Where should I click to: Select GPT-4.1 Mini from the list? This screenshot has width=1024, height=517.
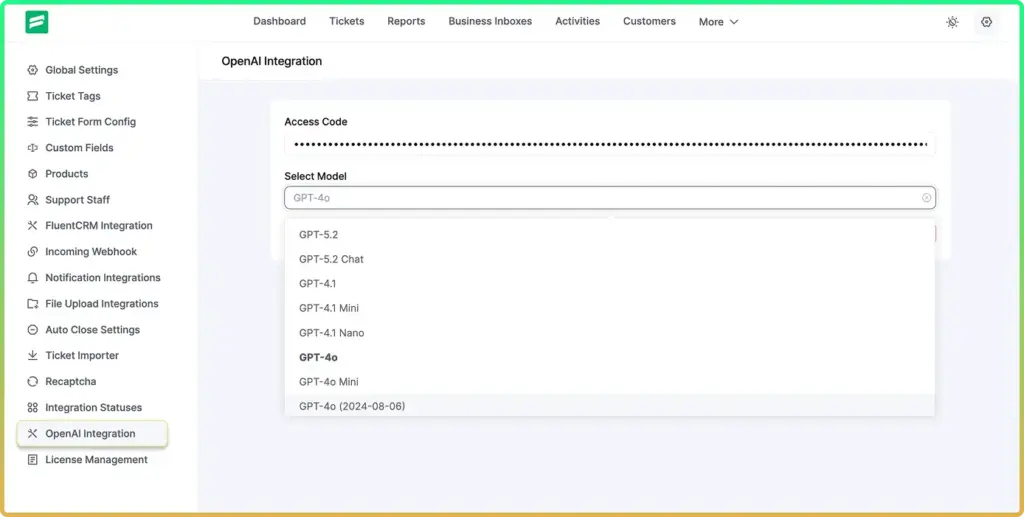tap(610, 308)
